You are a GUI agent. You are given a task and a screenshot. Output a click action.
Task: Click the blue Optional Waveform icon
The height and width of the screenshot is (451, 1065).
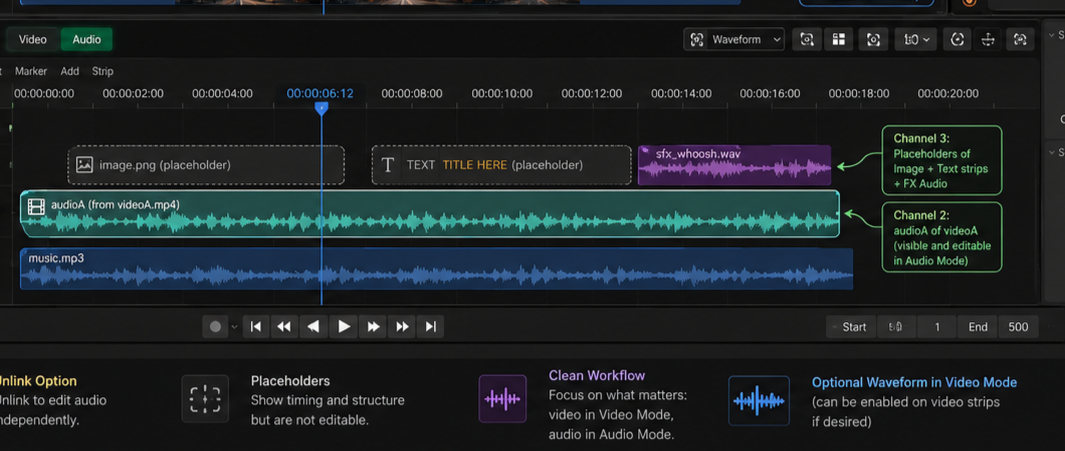tap(759, 399)
